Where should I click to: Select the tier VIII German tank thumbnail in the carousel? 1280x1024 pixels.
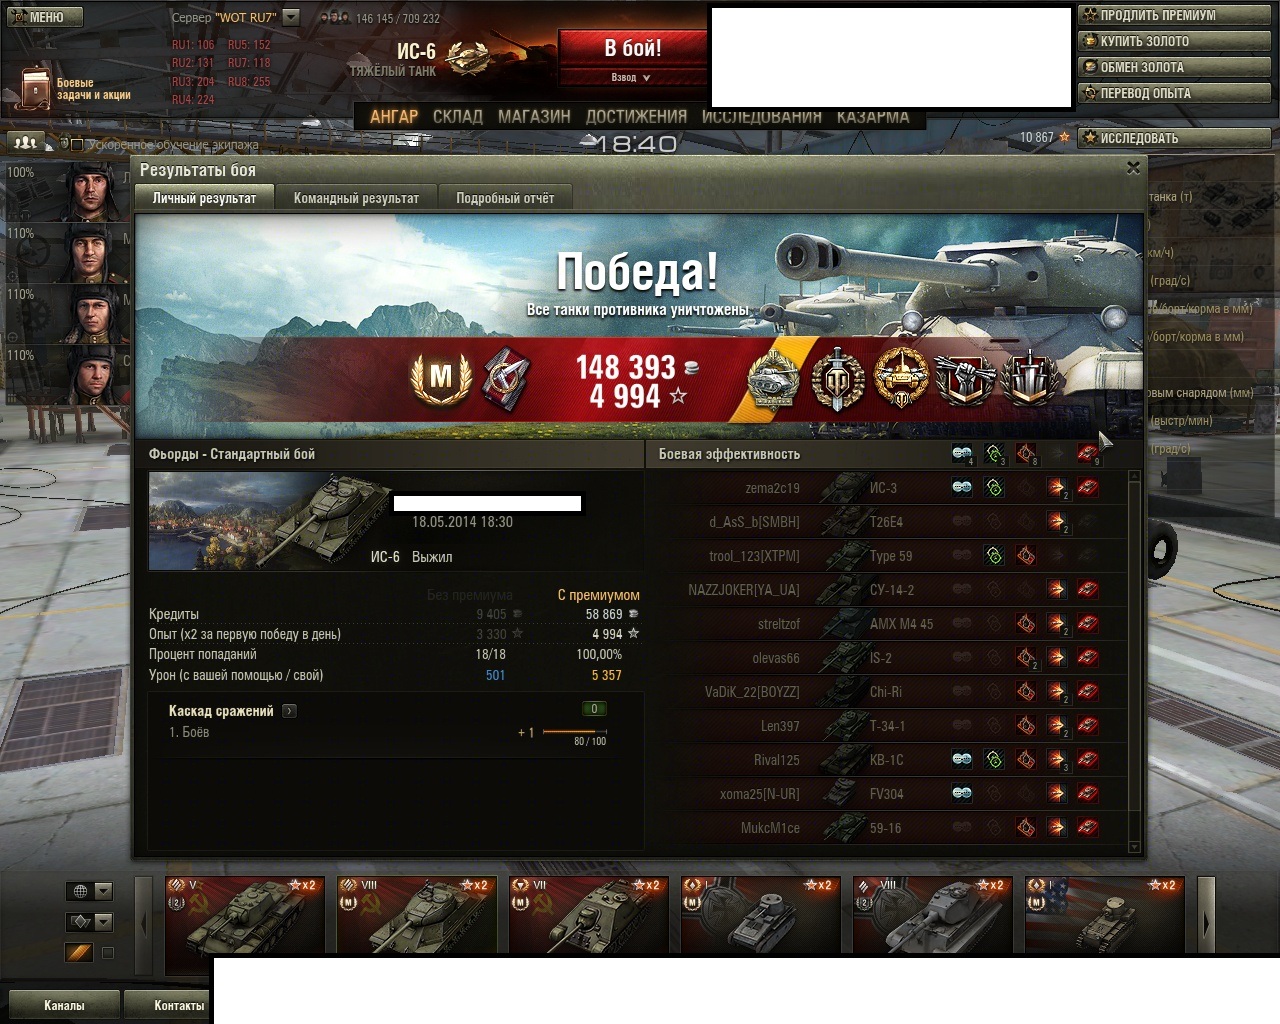pyautogui.click(x=933, y=915)
